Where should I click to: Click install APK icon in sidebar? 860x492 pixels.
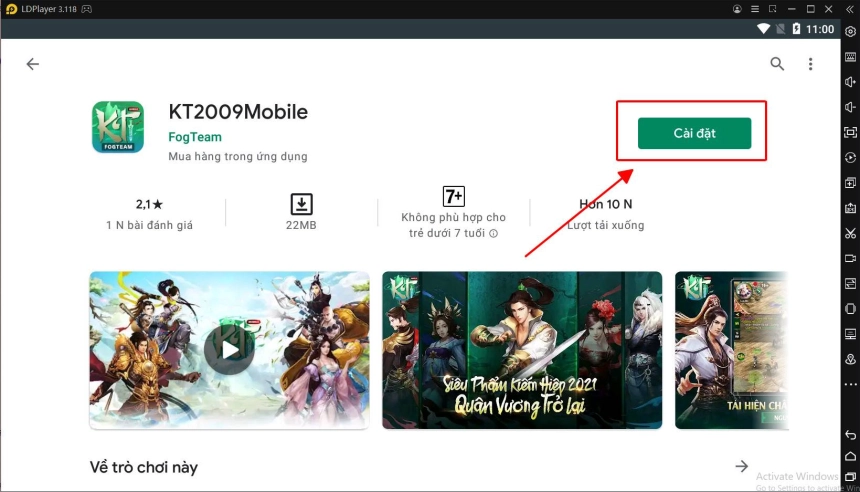[x=851, y=208]
